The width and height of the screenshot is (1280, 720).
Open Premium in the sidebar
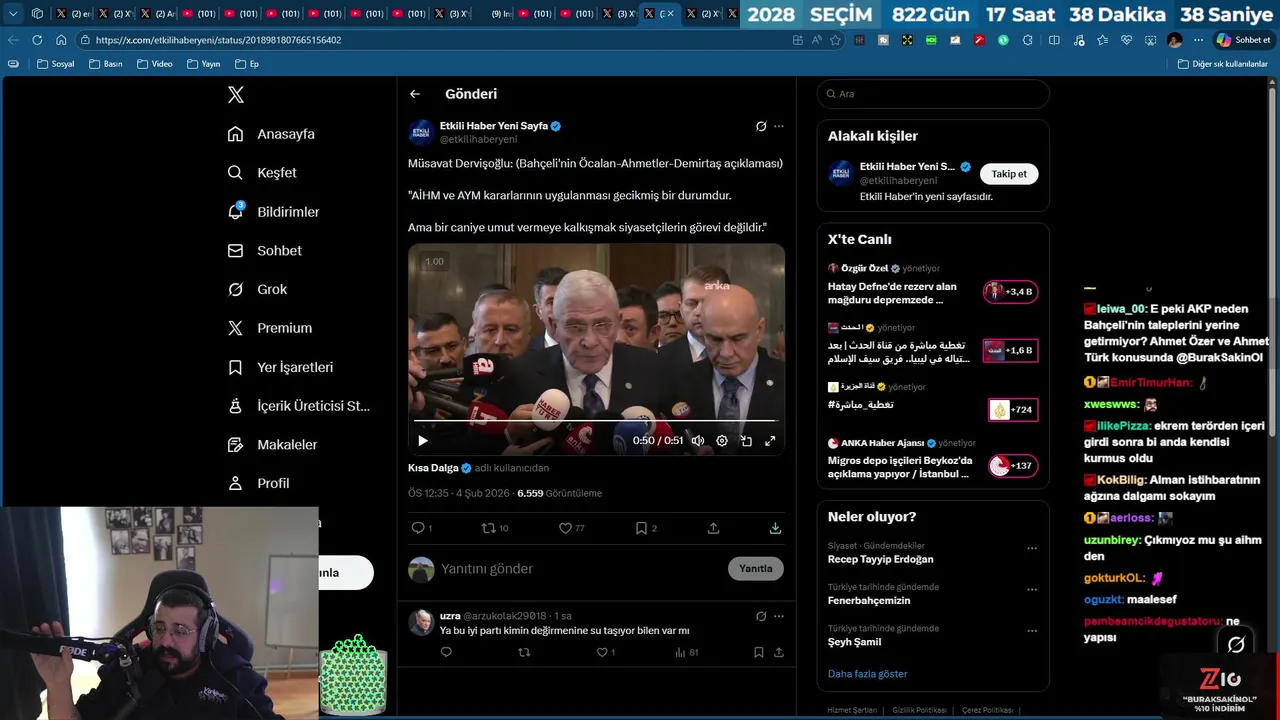tap(269, 328)
